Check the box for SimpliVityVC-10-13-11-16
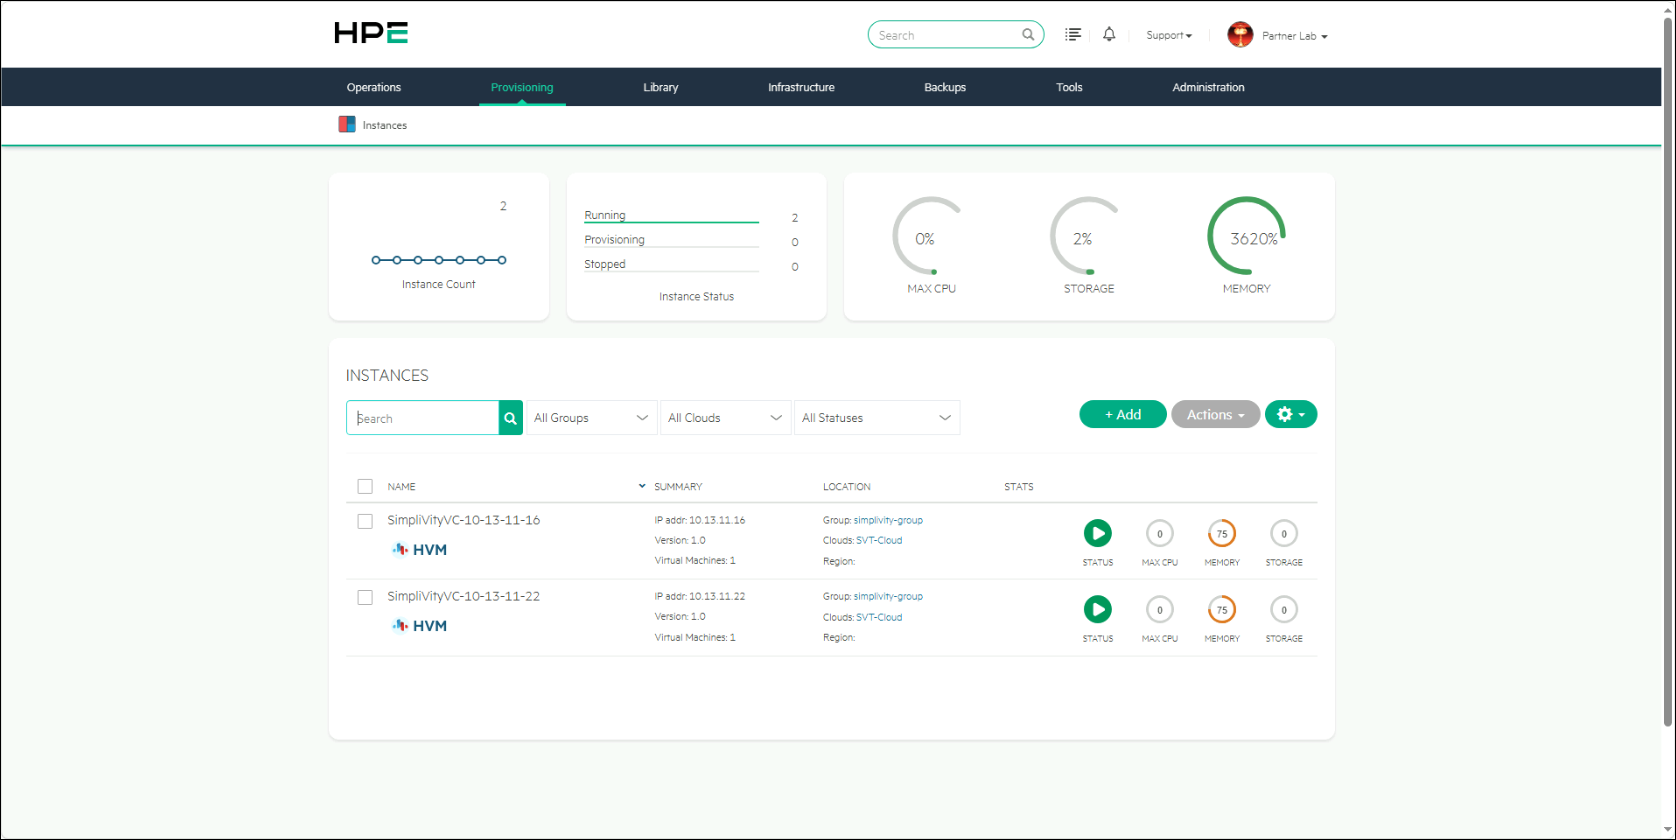 (x=365, y=521)
